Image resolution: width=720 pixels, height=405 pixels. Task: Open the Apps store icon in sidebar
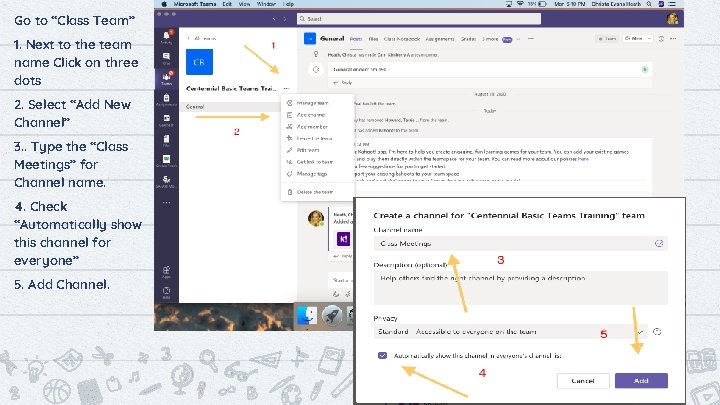166,272
